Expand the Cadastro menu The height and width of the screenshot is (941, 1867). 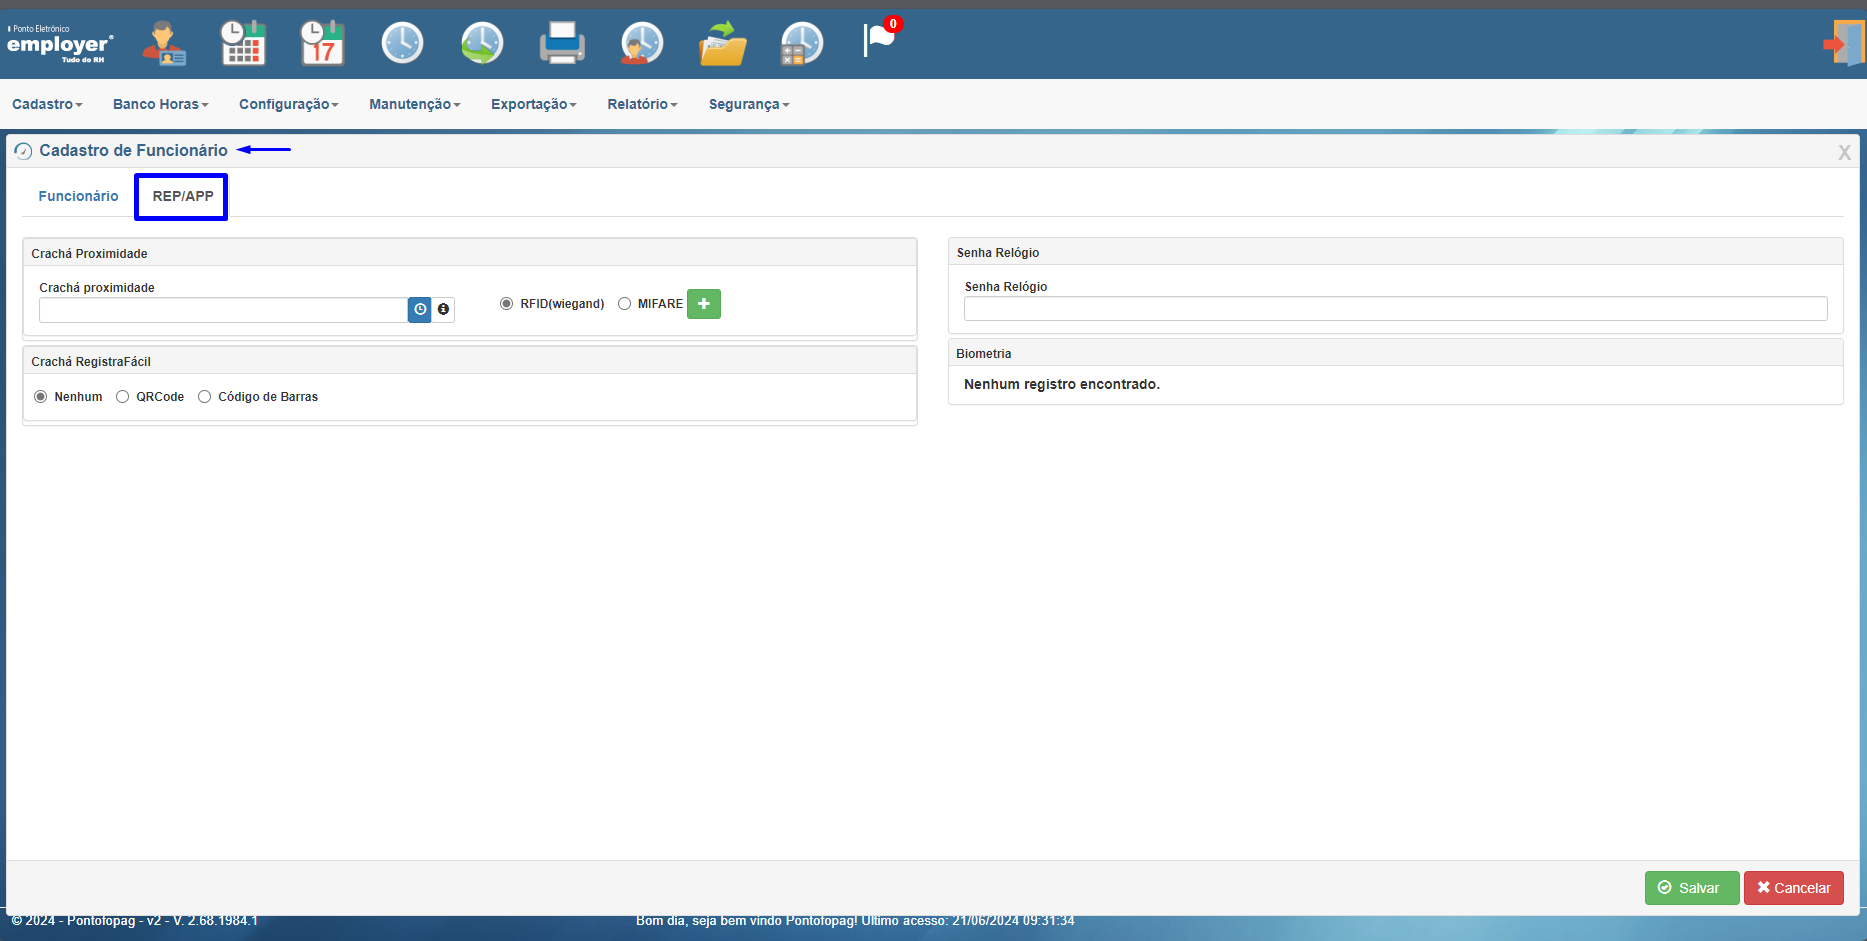(x=47, y=104)
